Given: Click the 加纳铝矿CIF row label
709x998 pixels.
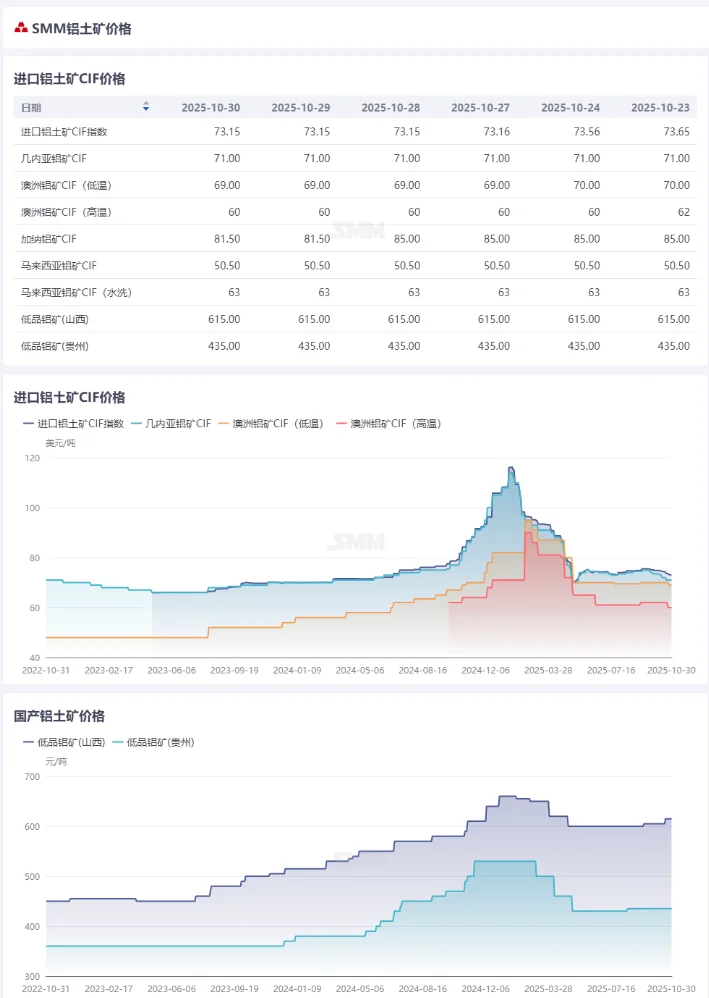Looking at the screenshot, I should pyautogui.click(x=48, y=239).
